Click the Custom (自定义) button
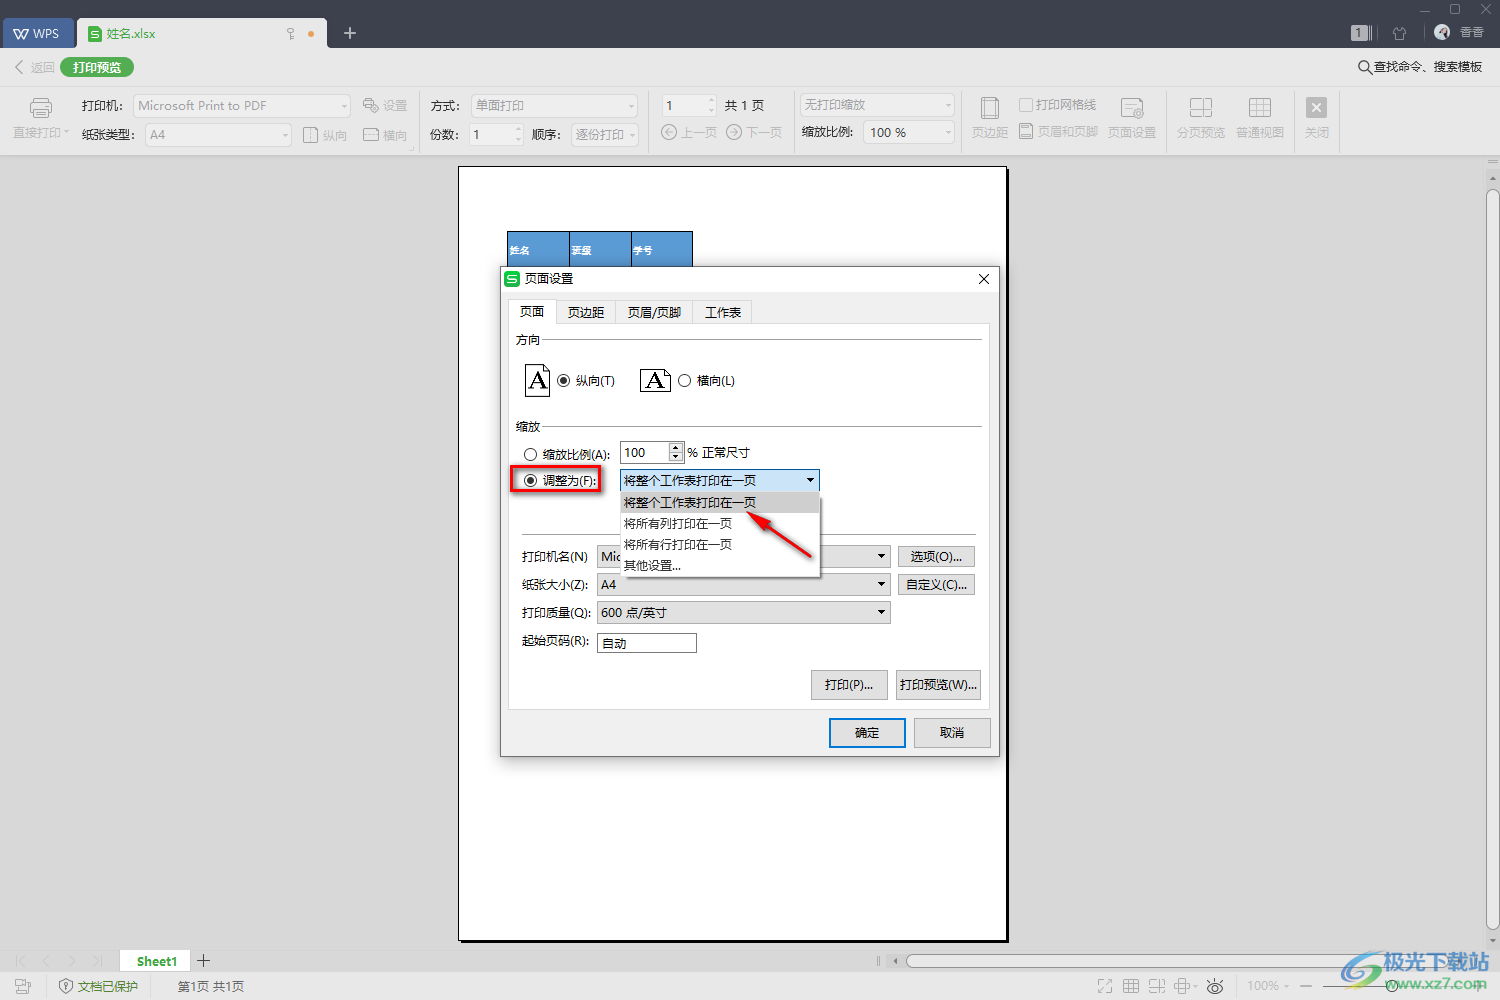 [x=936, y=584]
